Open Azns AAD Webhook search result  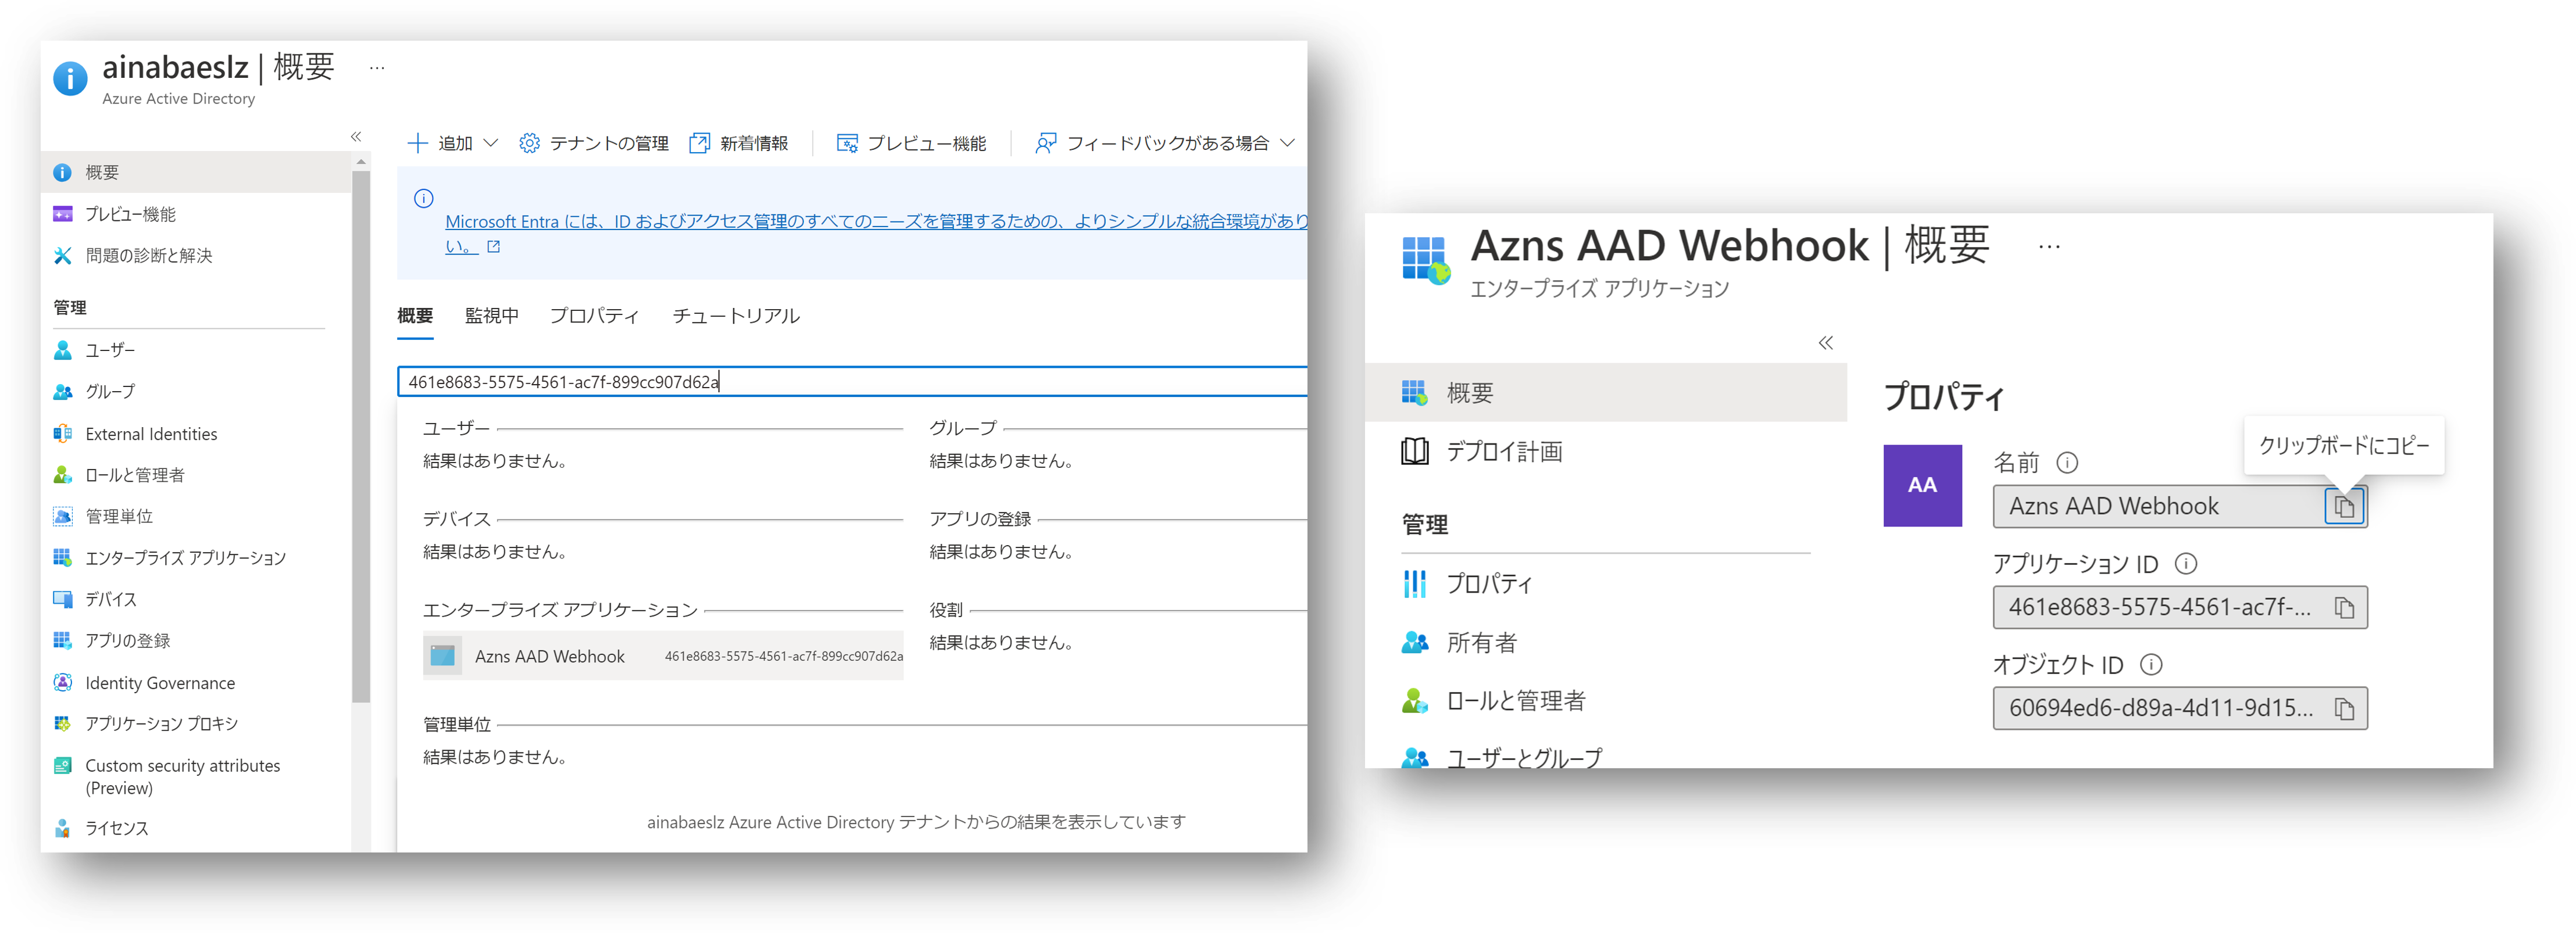coord(663,657)
